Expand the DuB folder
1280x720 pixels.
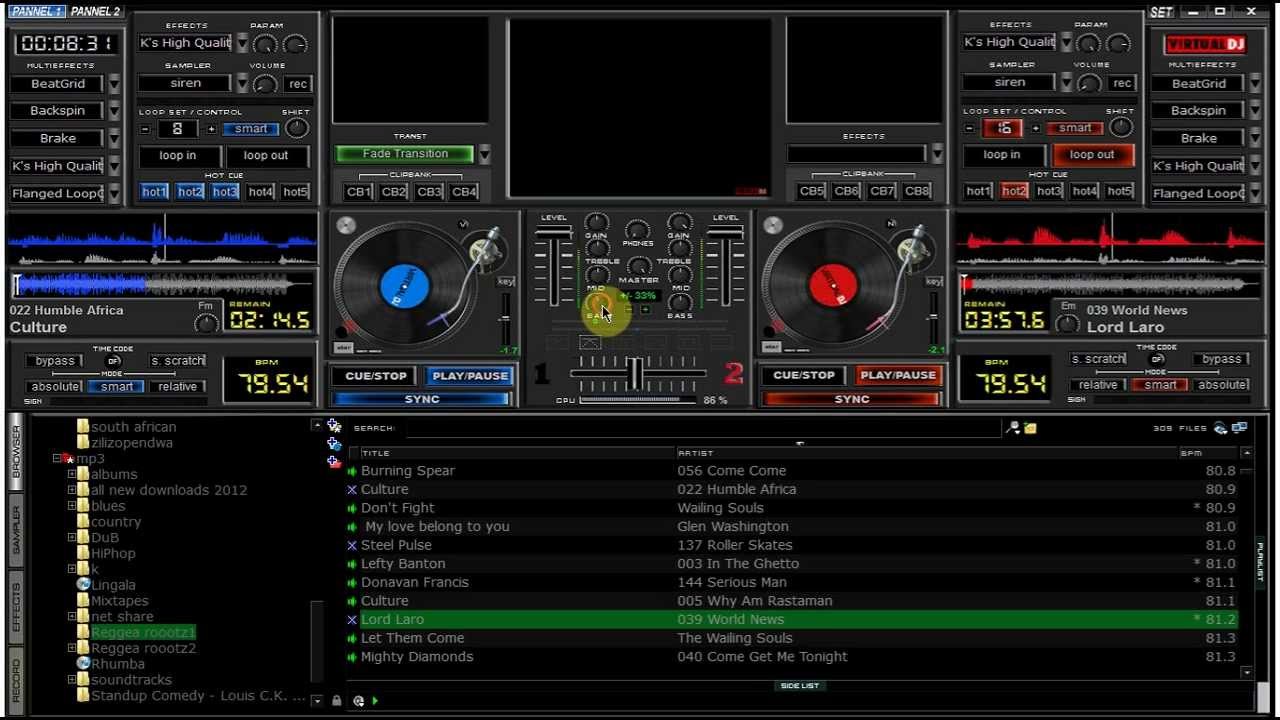[x=72, y=538]
